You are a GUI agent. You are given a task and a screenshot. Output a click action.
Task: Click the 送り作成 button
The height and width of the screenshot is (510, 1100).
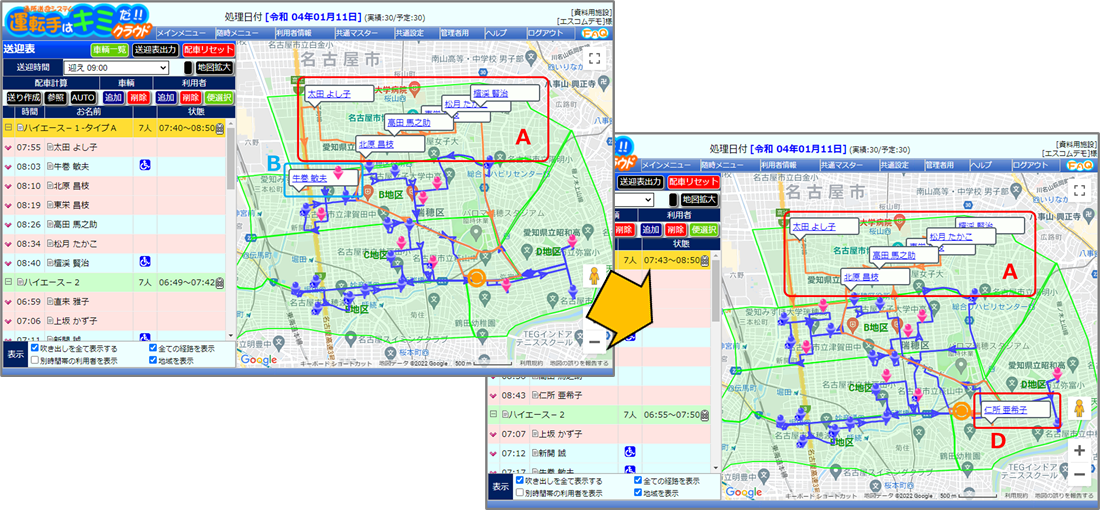click(24, 98)
